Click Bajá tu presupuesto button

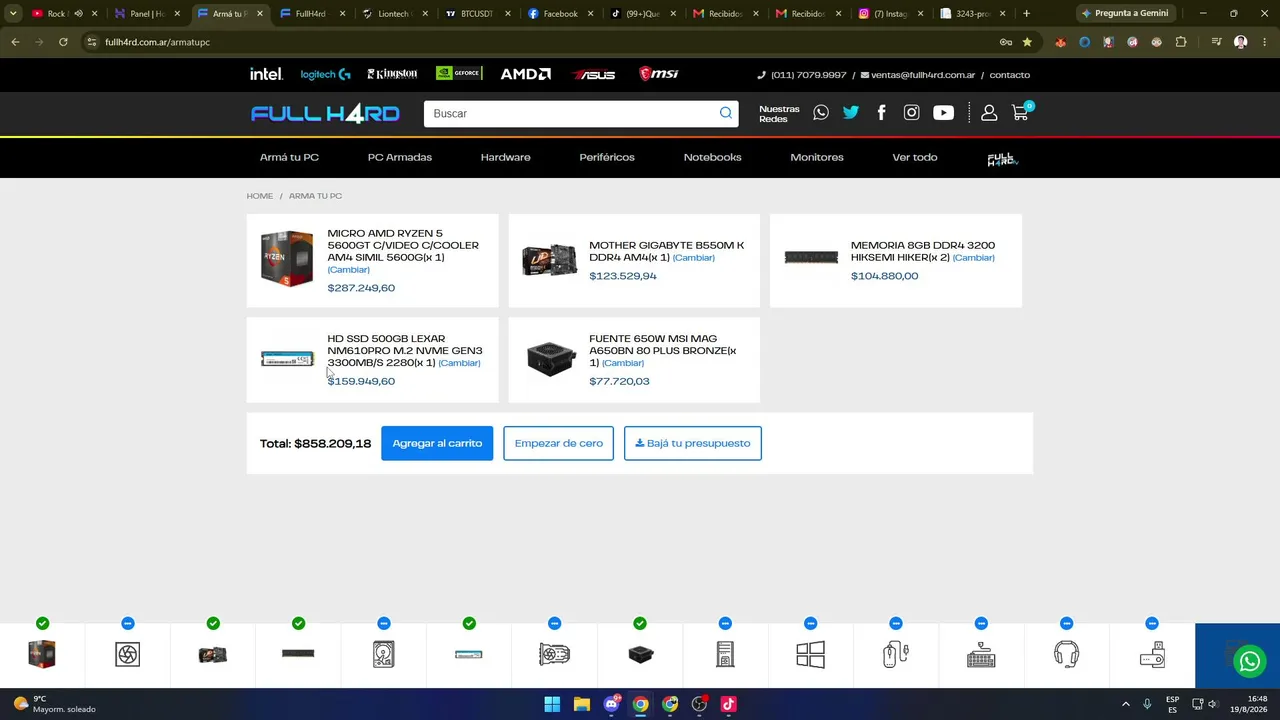693,443
